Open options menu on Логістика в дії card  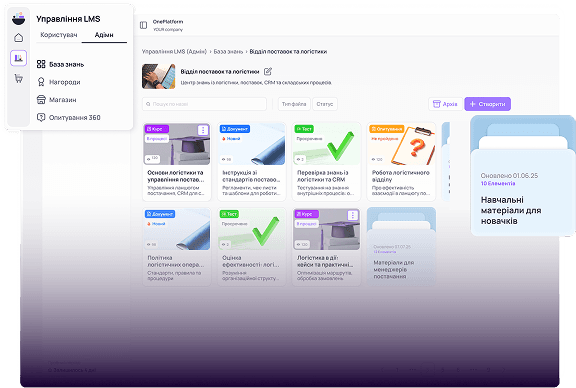click(353, 215)
